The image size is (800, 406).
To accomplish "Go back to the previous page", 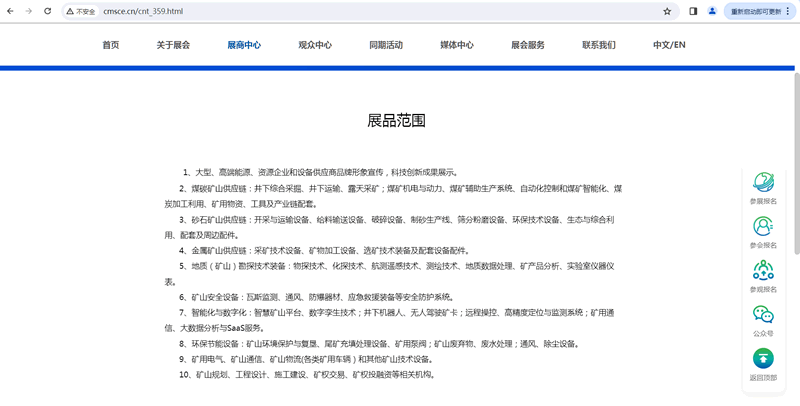I will pyautogui.click(x=10, y=11).
